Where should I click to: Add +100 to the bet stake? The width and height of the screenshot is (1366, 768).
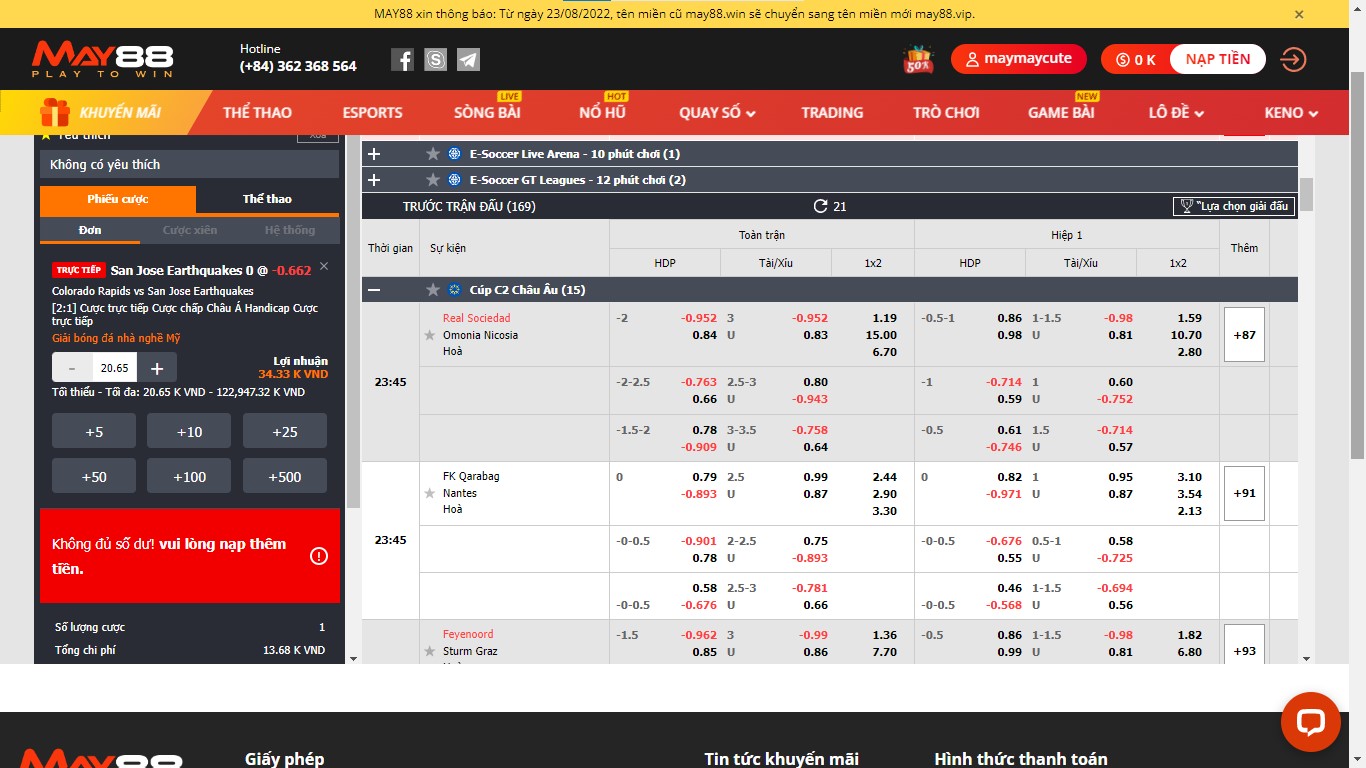pos(189,477)
